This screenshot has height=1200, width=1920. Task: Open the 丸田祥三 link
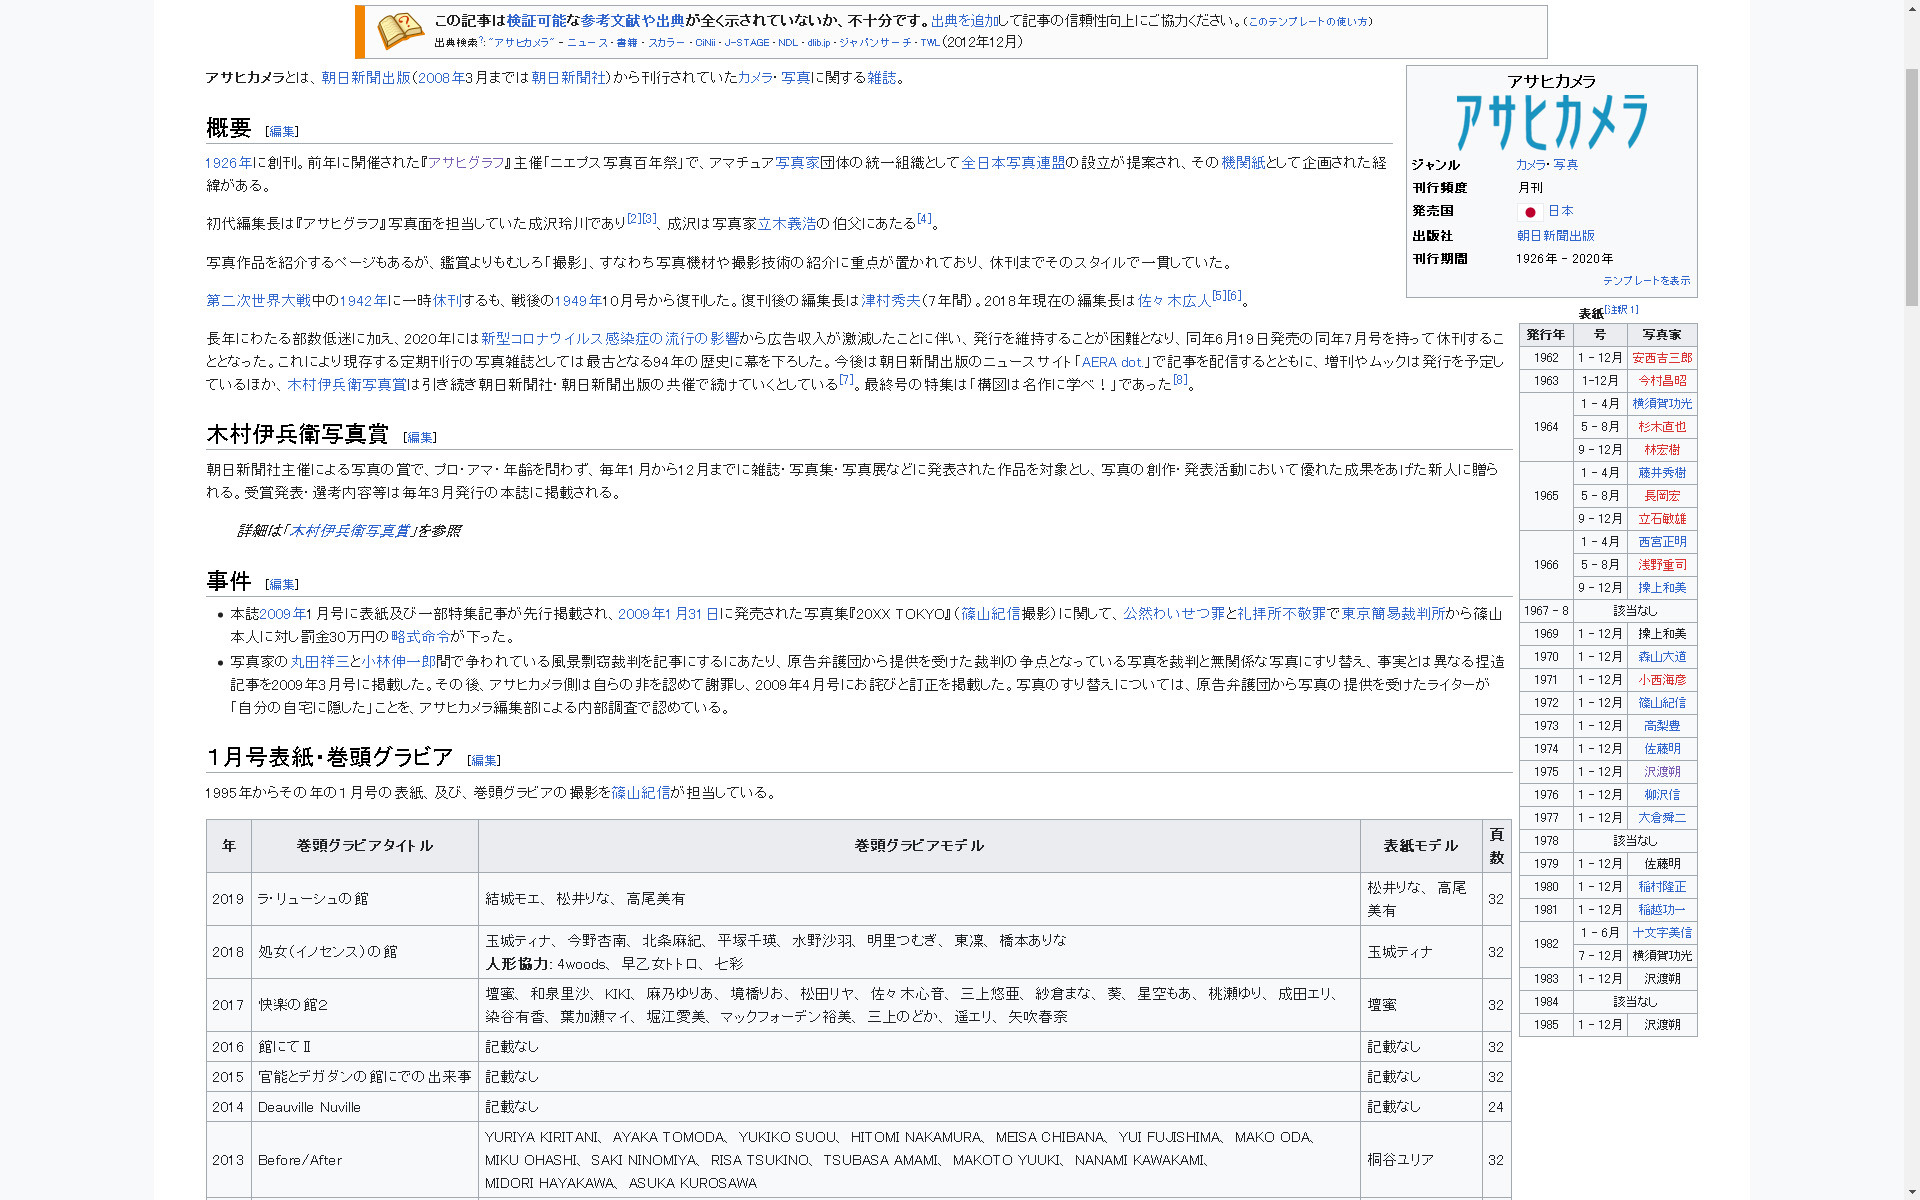click(x=319, y=662)
